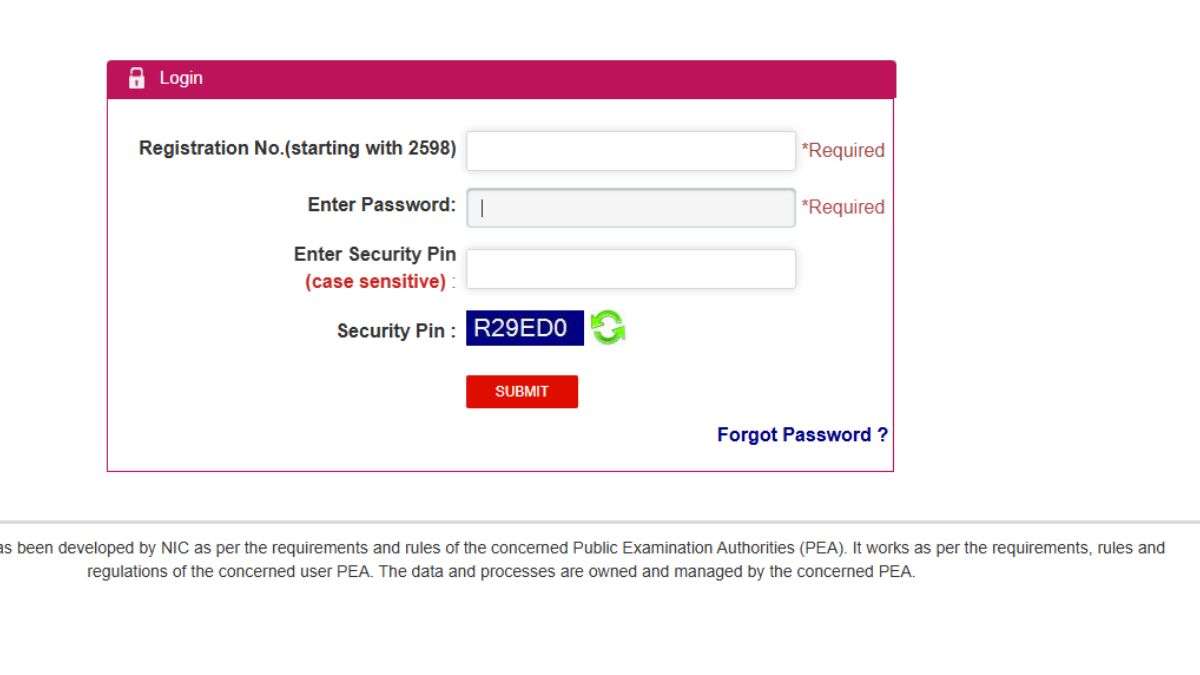Click the case sensitive warning text
1200x675 pixels.
point(375,281)
